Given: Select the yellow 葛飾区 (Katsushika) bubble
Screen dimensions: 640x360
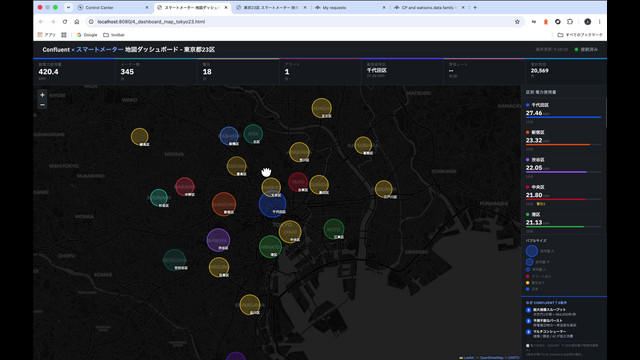Looking at the screenshot, I should coord(363,145).
